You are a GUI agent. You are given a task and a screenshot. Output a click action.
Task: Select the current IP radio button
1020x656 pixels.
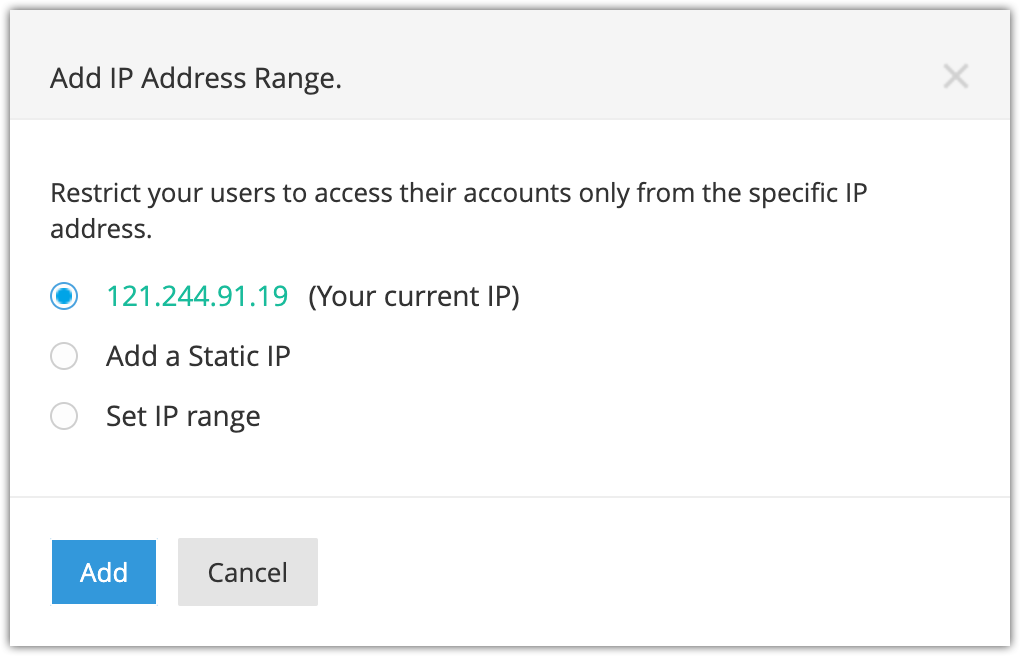point(64,297)
